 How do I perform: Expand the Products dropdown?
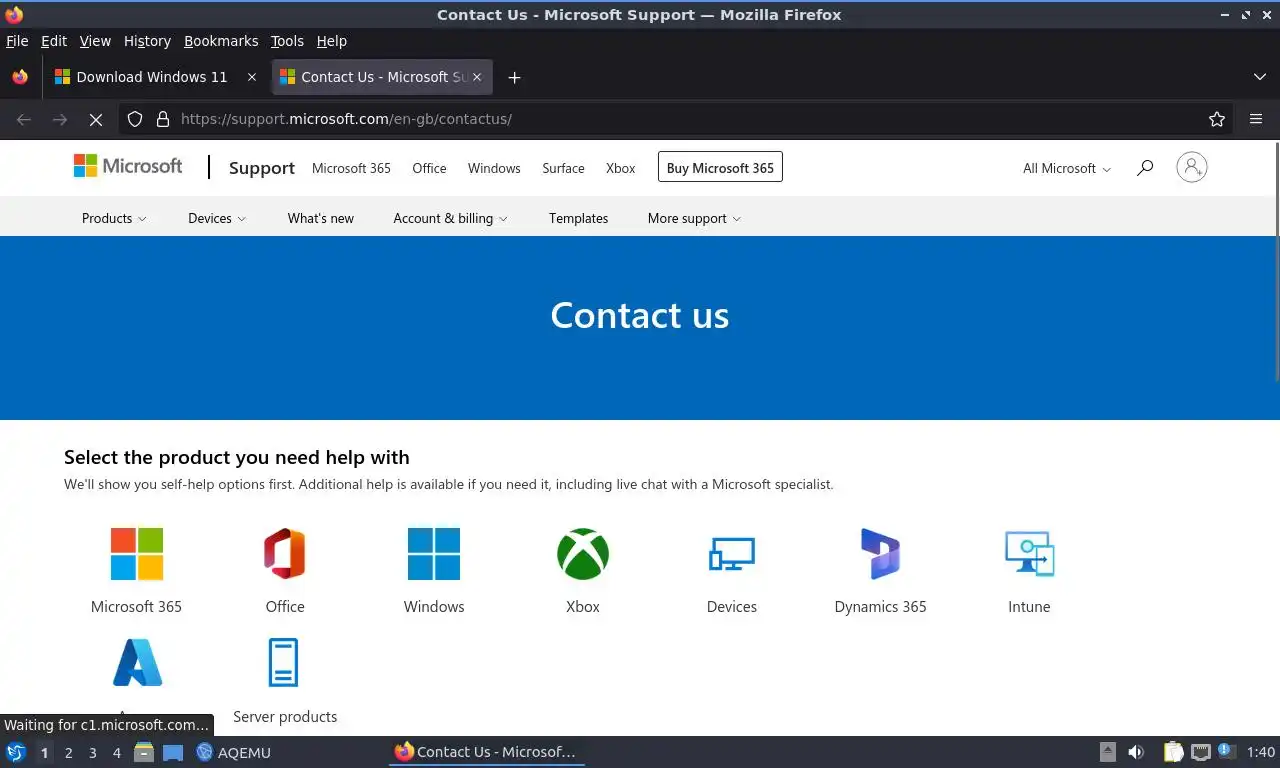[x=114, y=218]
